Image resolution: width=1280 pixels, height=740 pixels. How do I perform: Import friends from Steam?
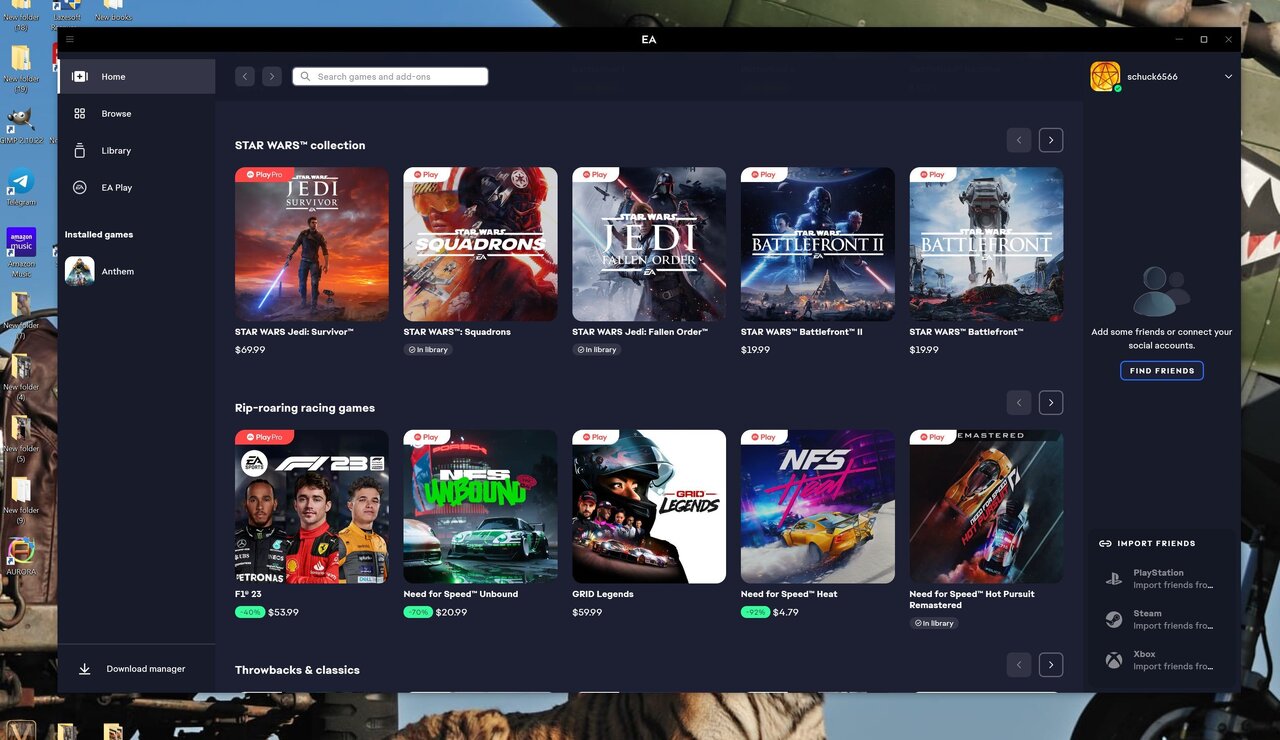1161,620
